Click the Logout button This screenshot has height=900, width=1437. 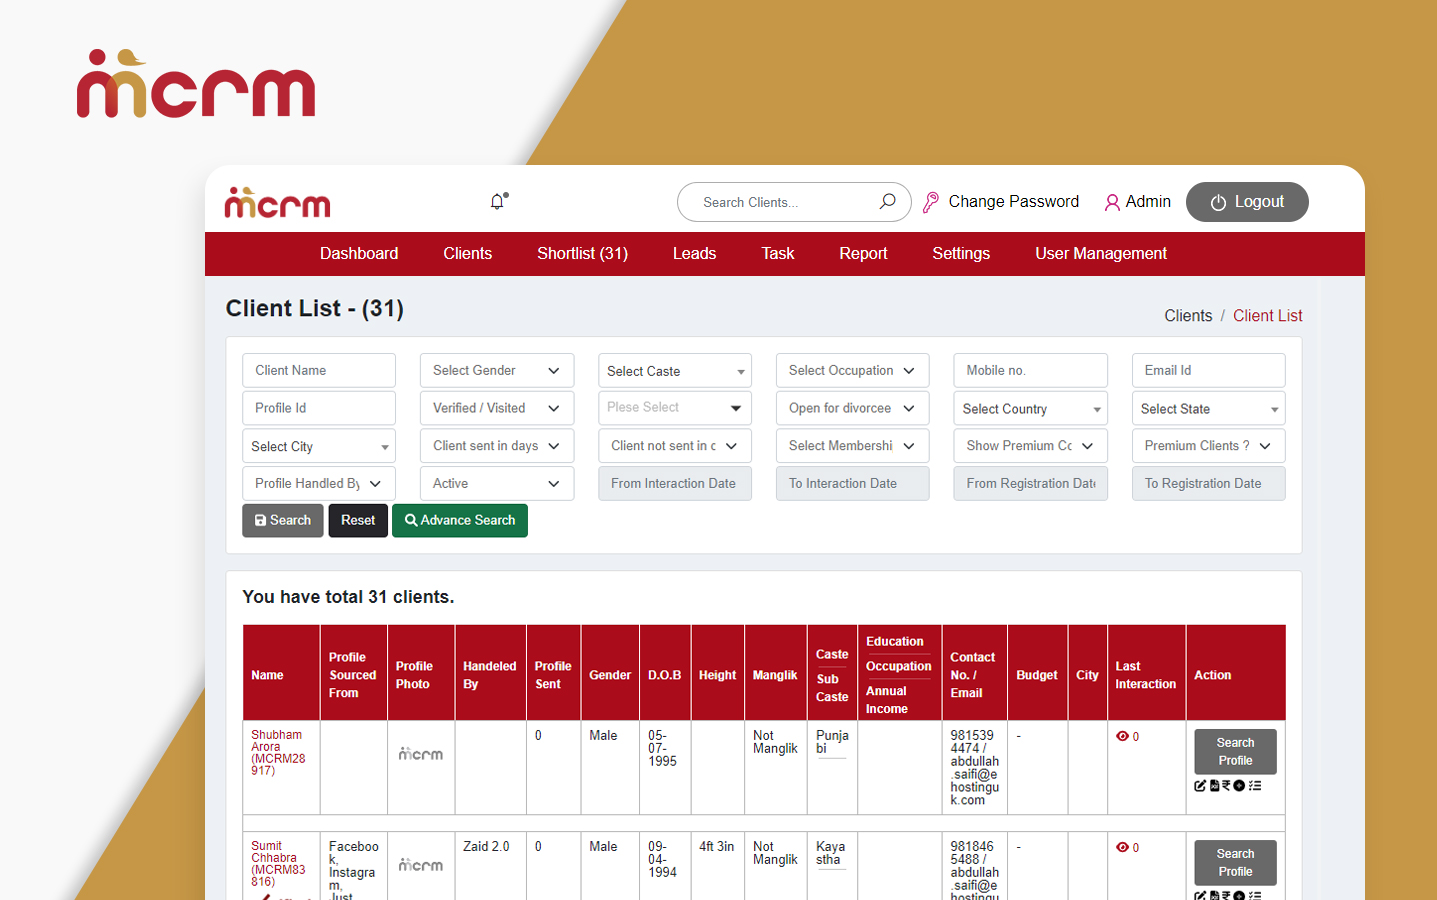1247,201
